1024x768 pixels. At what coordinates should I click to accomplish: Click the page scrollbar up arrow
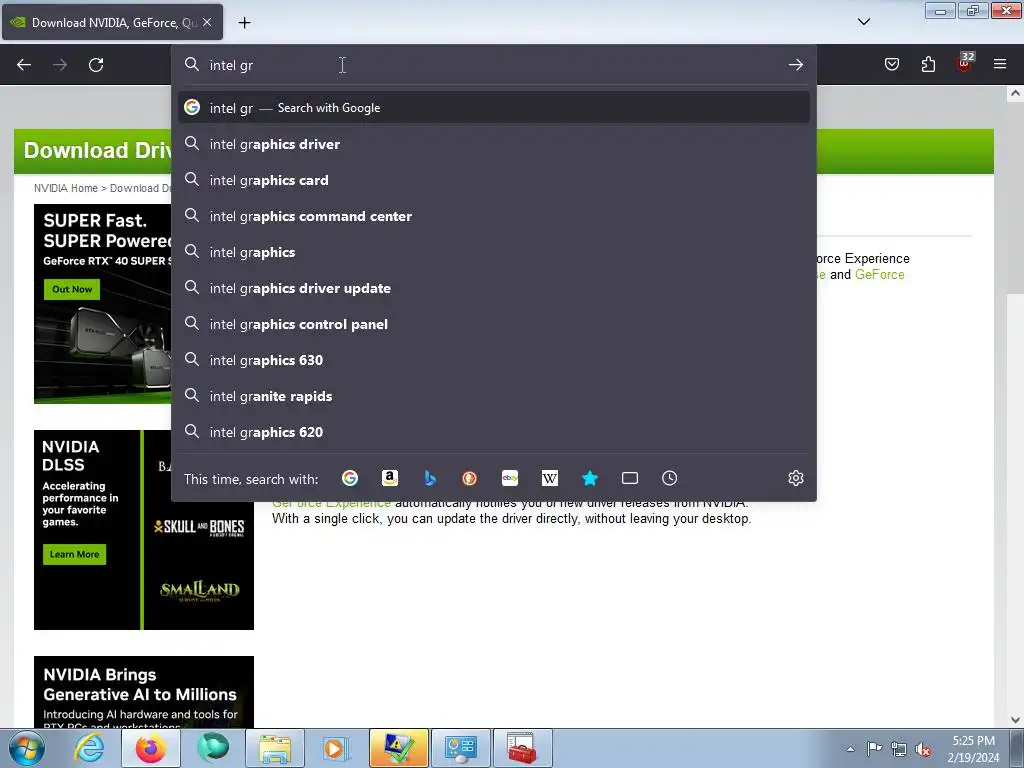(x=1015, y=93)
